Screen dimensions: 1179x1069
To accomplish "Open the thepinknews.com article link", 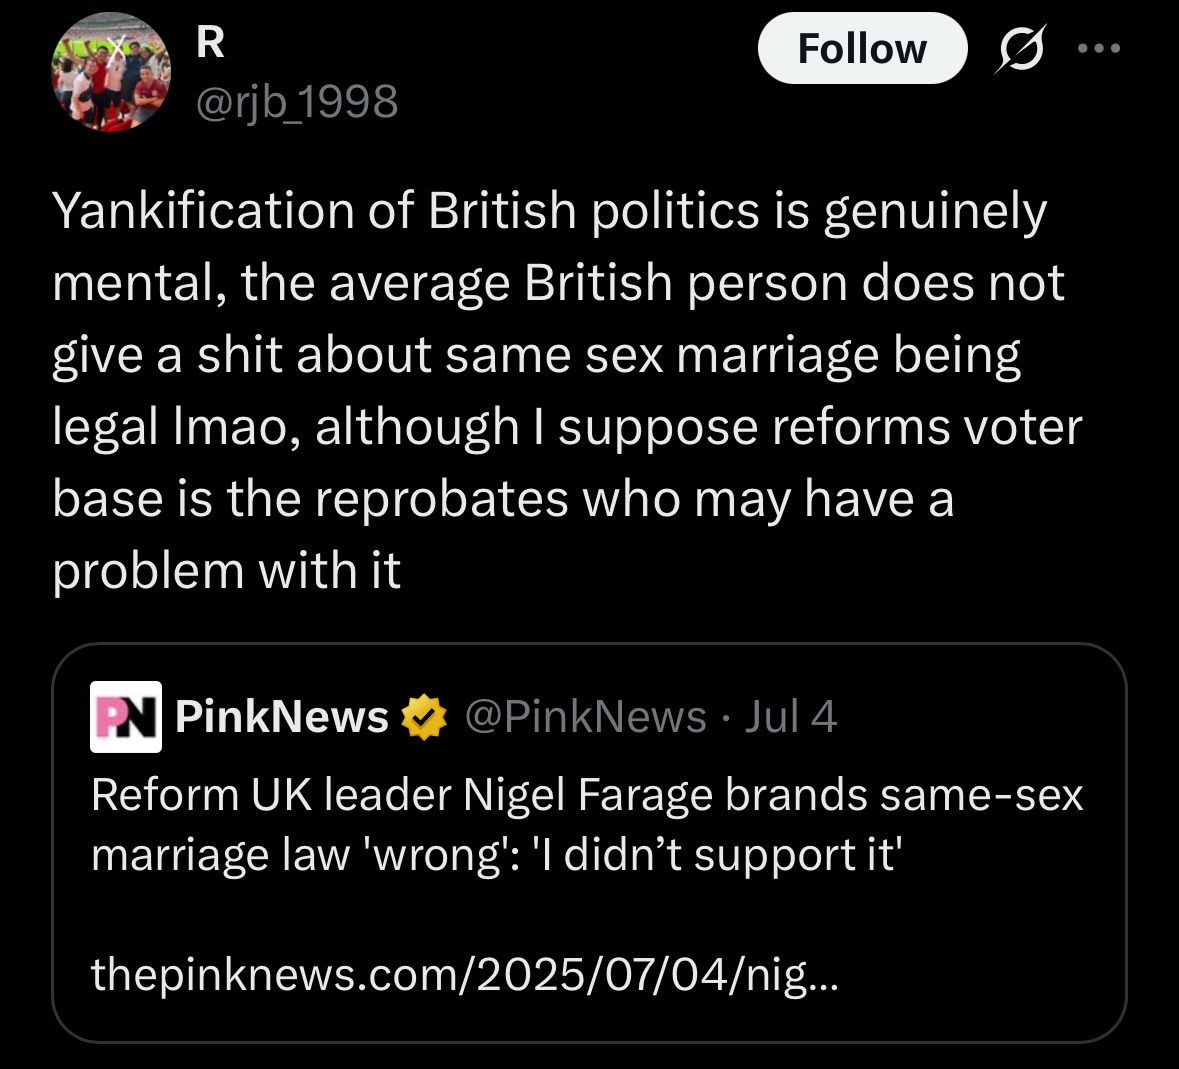I will coord(464,974).
